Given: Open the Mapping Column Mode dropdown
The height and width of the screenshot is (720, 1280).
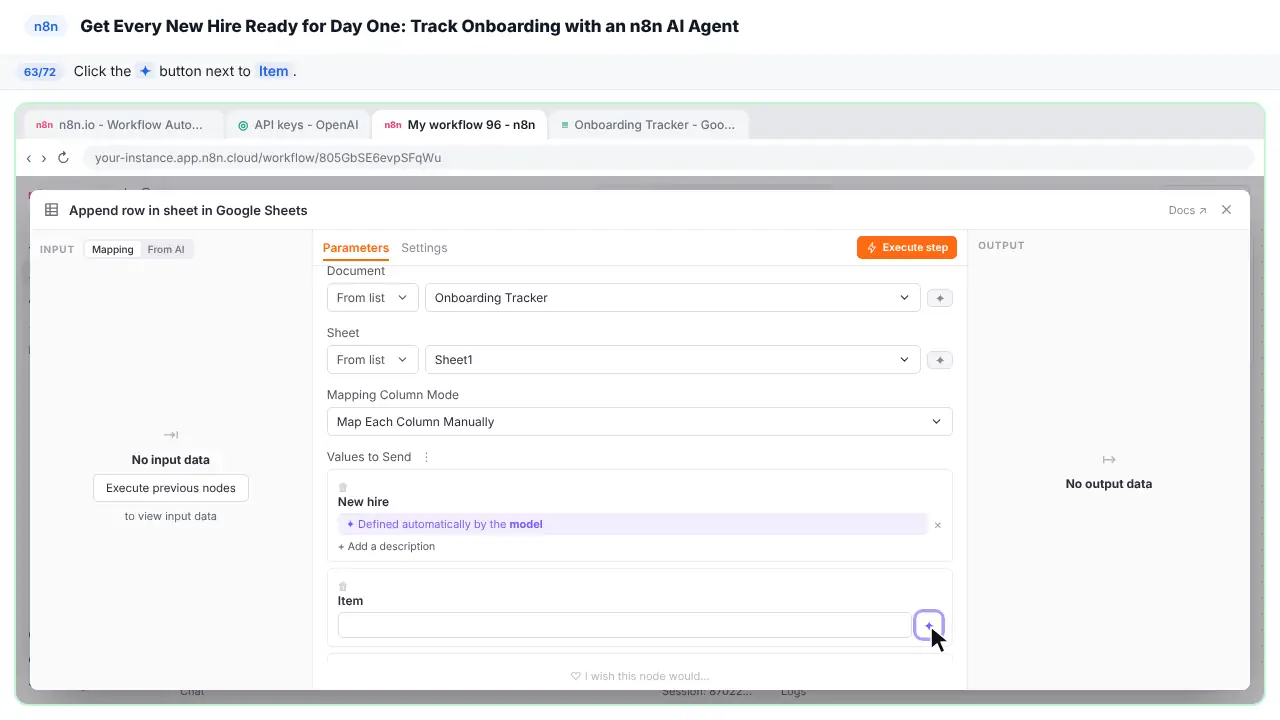Looking at the screenshot, I should click(639, 422).
